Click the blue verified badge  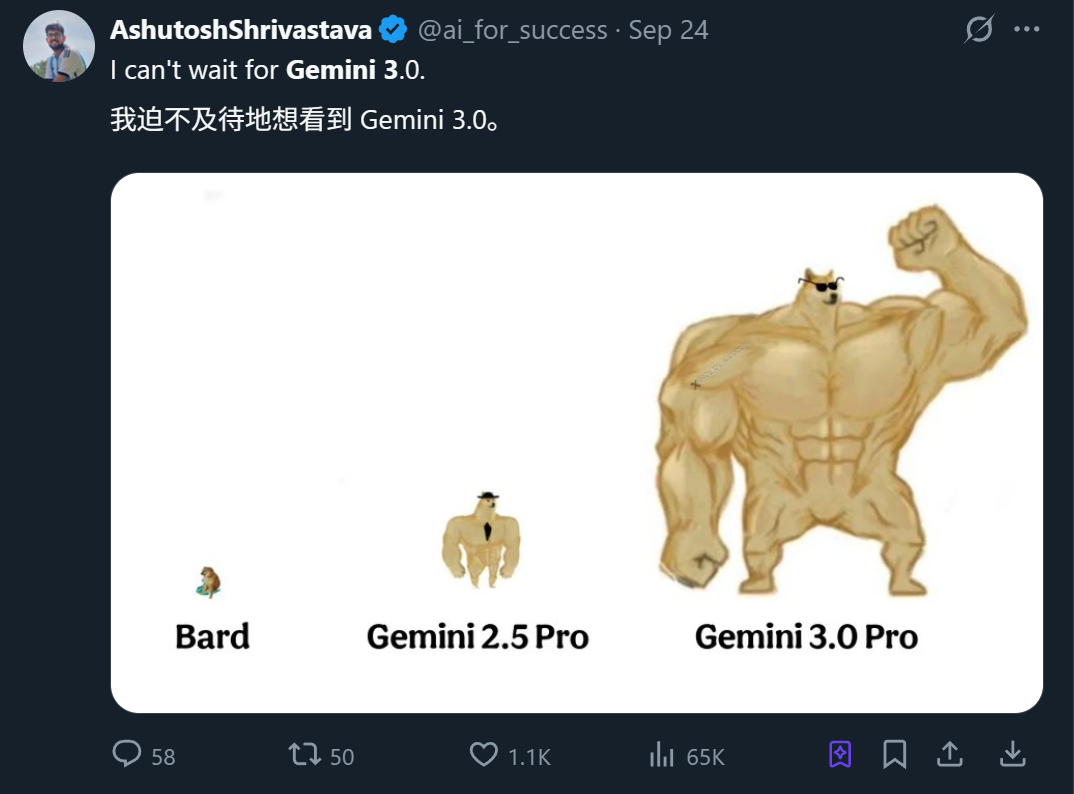tap(392, 30)
